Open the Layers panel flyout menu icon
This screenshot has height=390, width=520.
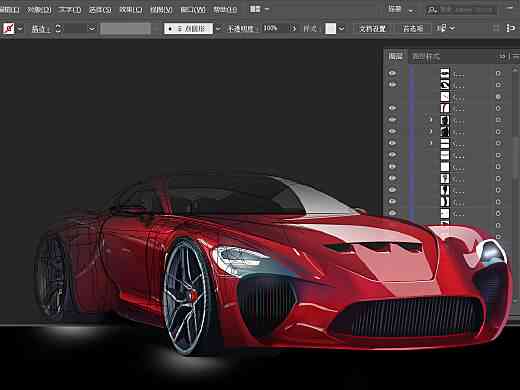(x=515, y=56)
